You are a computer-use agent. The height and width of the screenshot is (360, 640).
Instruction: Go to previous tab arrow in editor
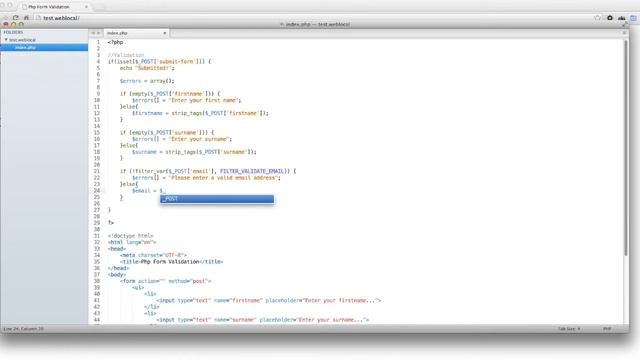(x=93, y=33)
